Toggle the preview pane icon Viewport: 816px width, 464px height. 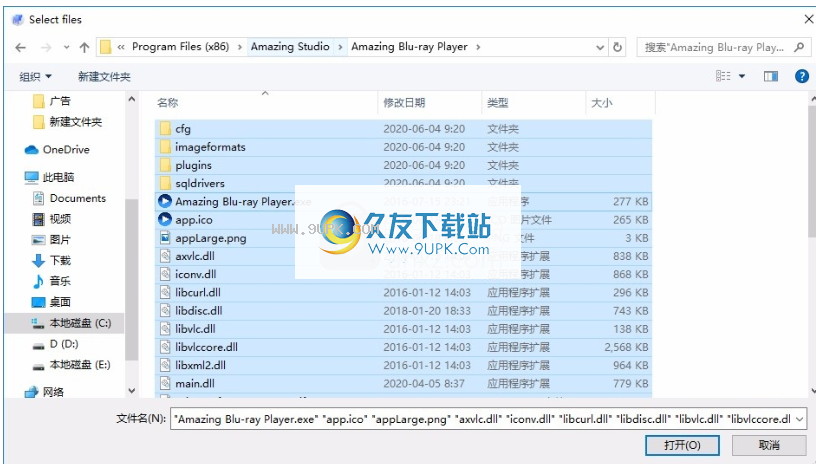click(771, 76)
